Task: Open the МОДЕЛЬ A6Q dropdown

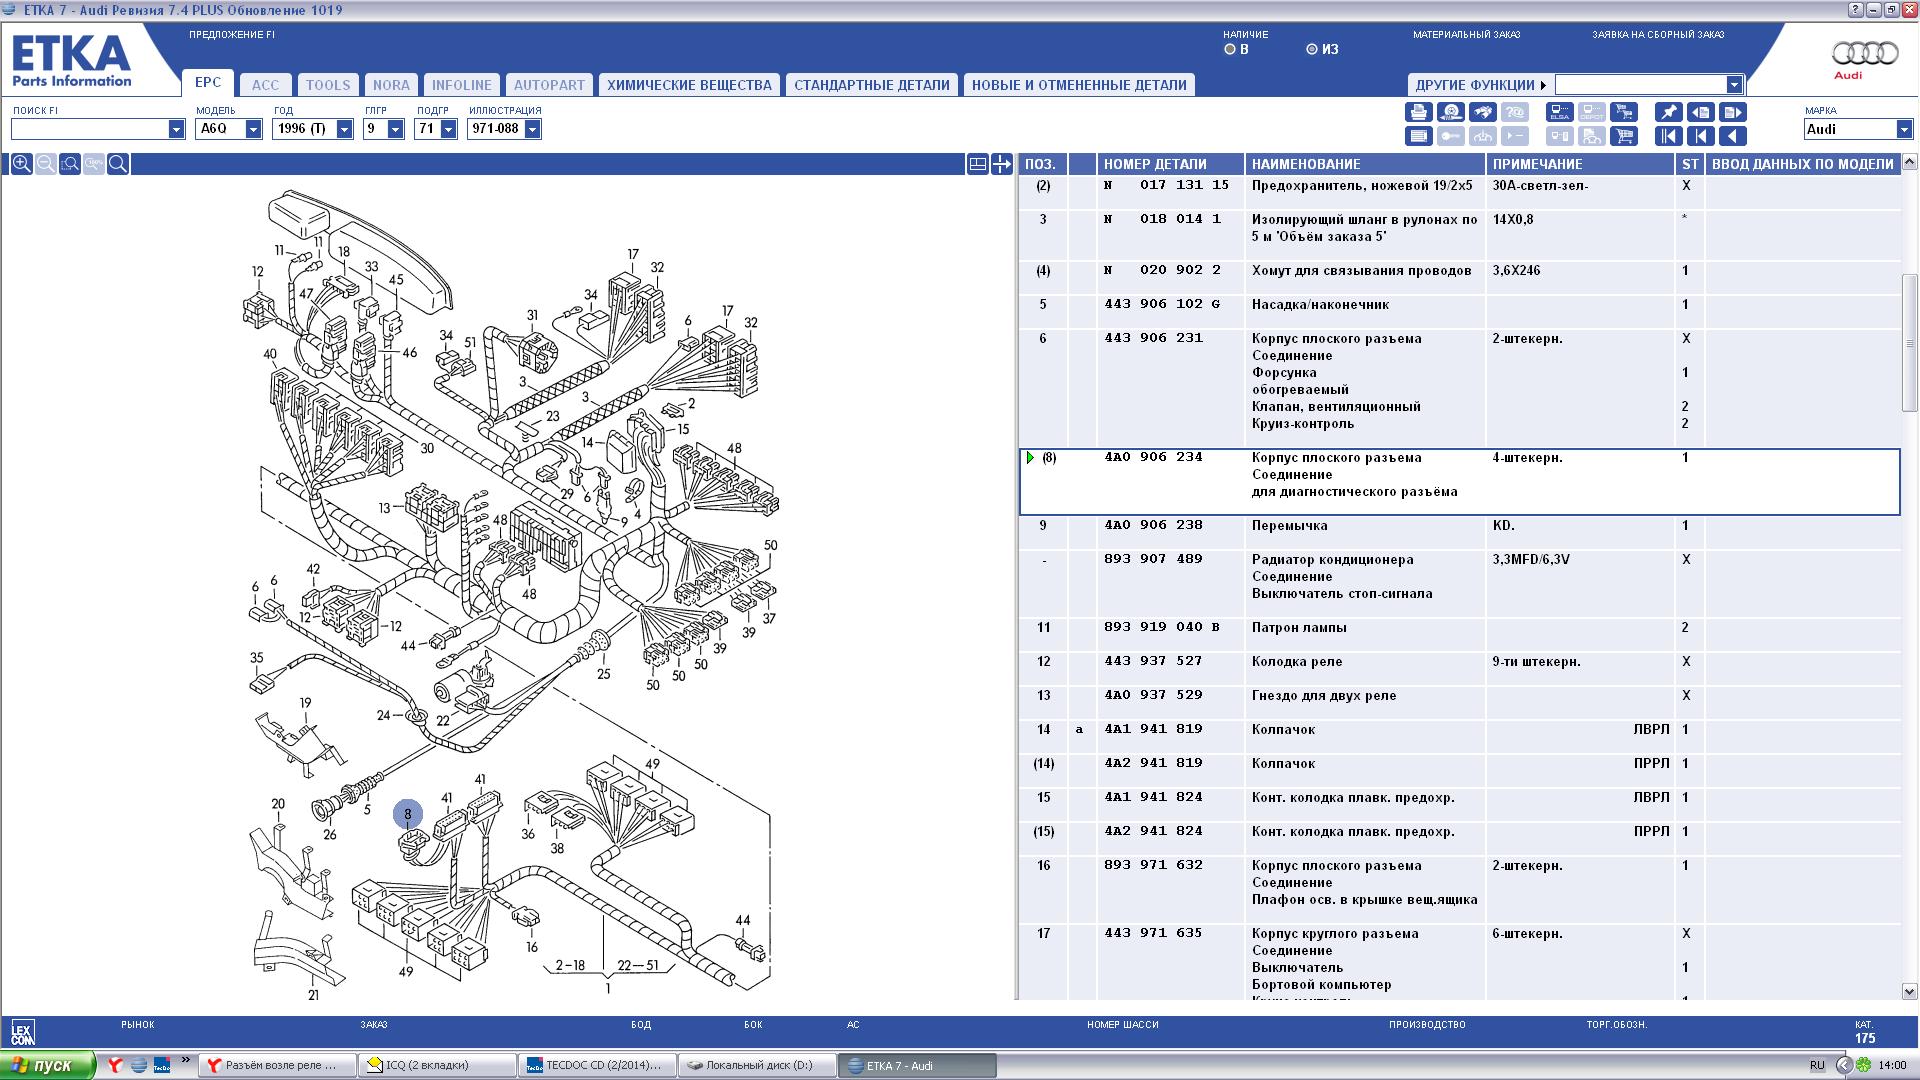Action: pyautogui.click(x=253, y=129)
